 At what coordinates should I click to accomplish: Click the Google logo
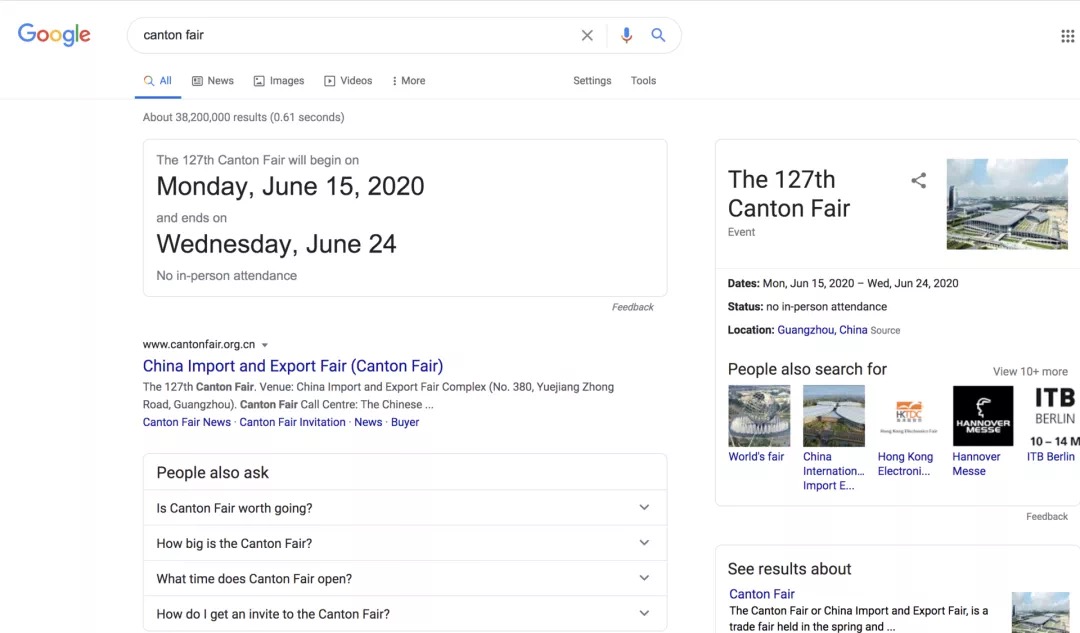click(53, 35)
